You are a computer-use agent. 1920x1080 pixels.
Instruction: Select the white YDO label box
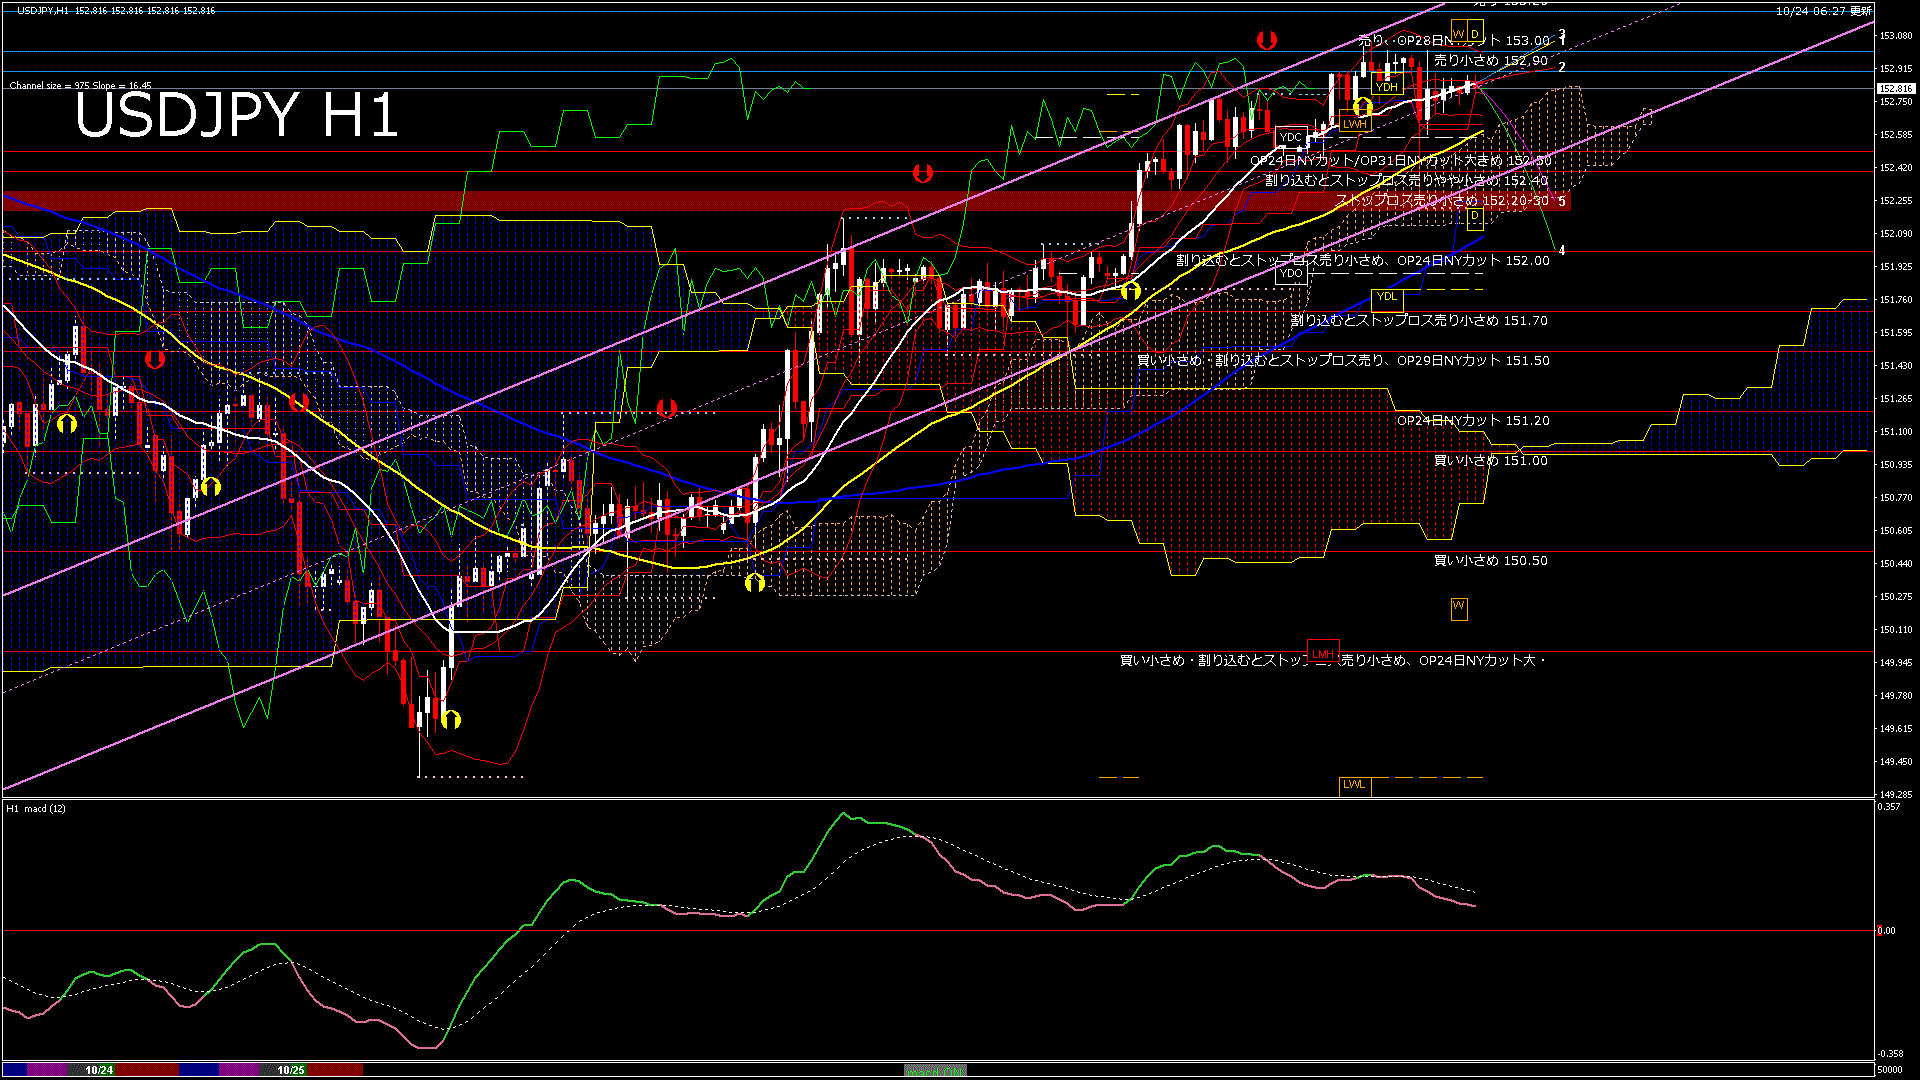tap(1291, 273)
